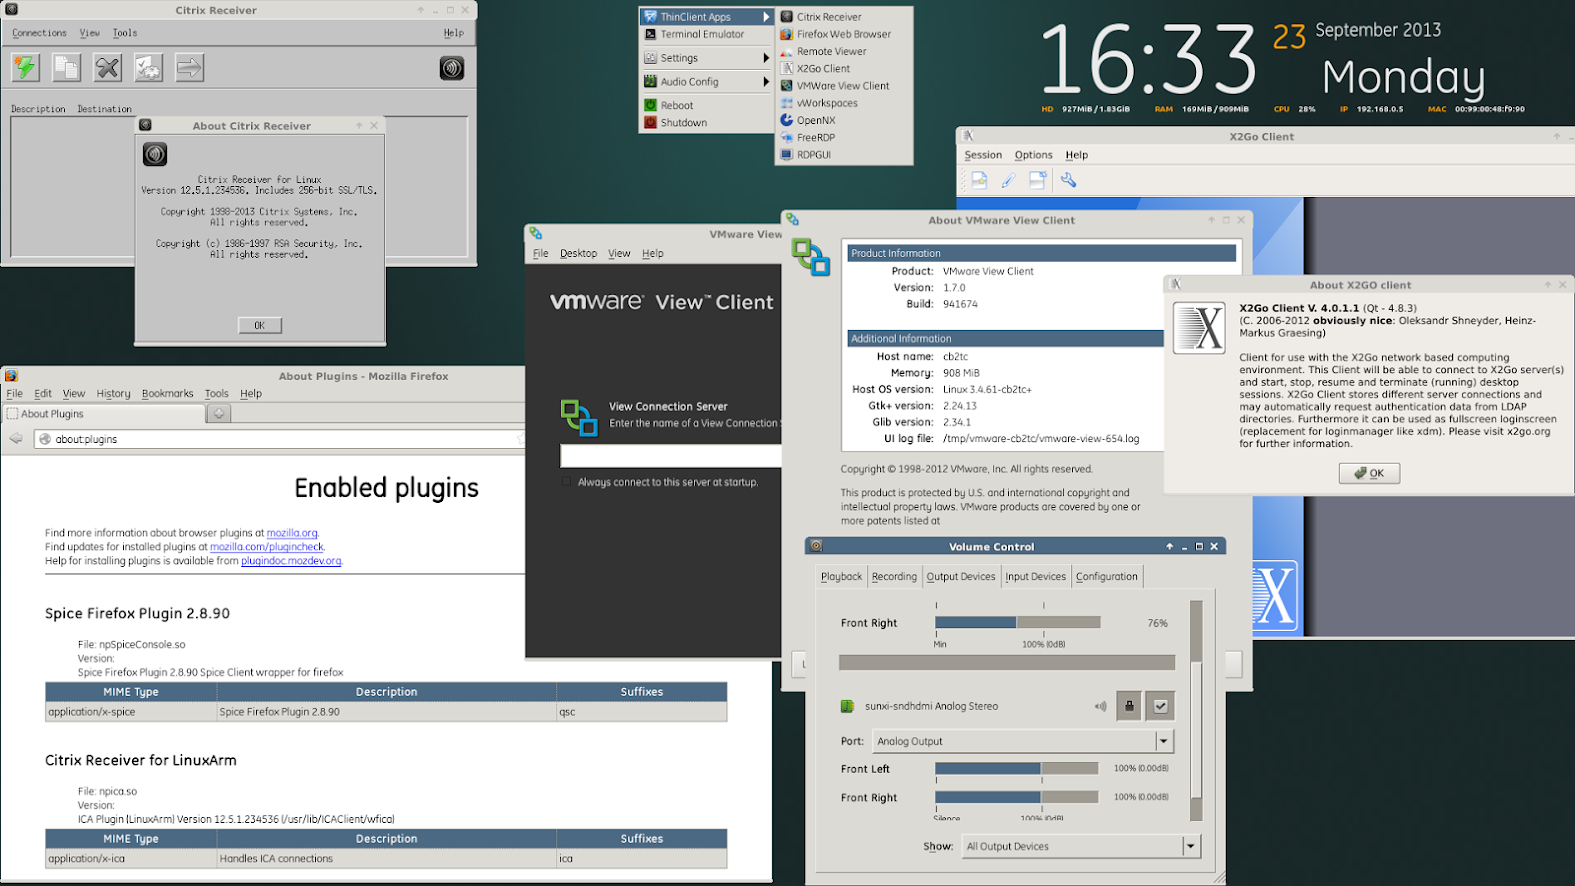Screen dimensions: 1575x886
Task: Open the Help menu in Citrix Receiver
Action: pos(454,33)
